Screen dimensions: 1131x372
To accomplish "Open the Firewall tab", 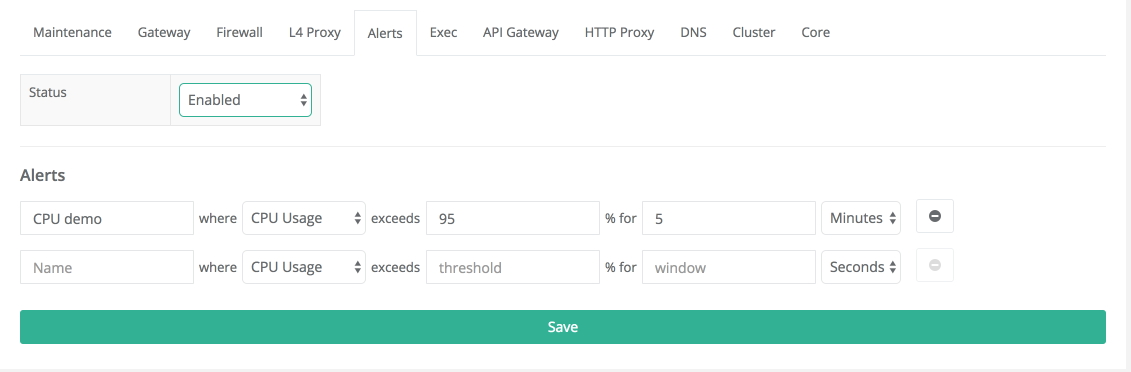I will tap(239, 32).
